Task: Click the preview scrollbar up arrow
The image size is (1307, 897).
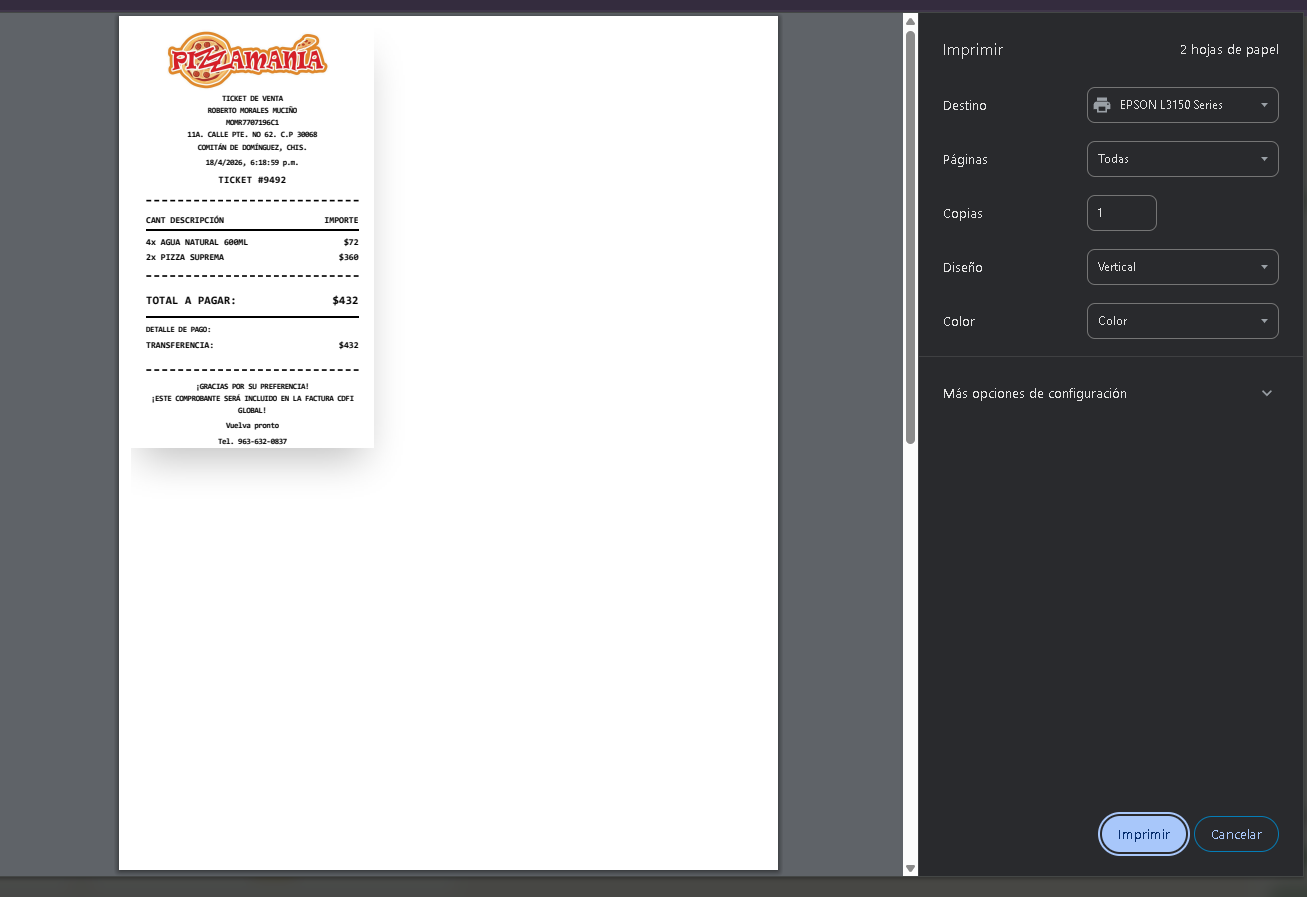Action: (910, 21)
